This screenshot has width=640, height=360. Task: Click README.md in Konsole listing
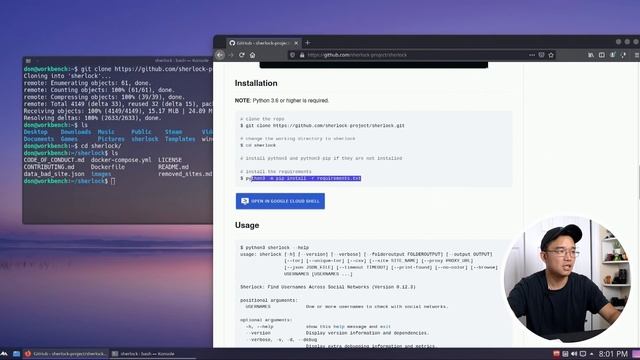(x=173, y=167)
